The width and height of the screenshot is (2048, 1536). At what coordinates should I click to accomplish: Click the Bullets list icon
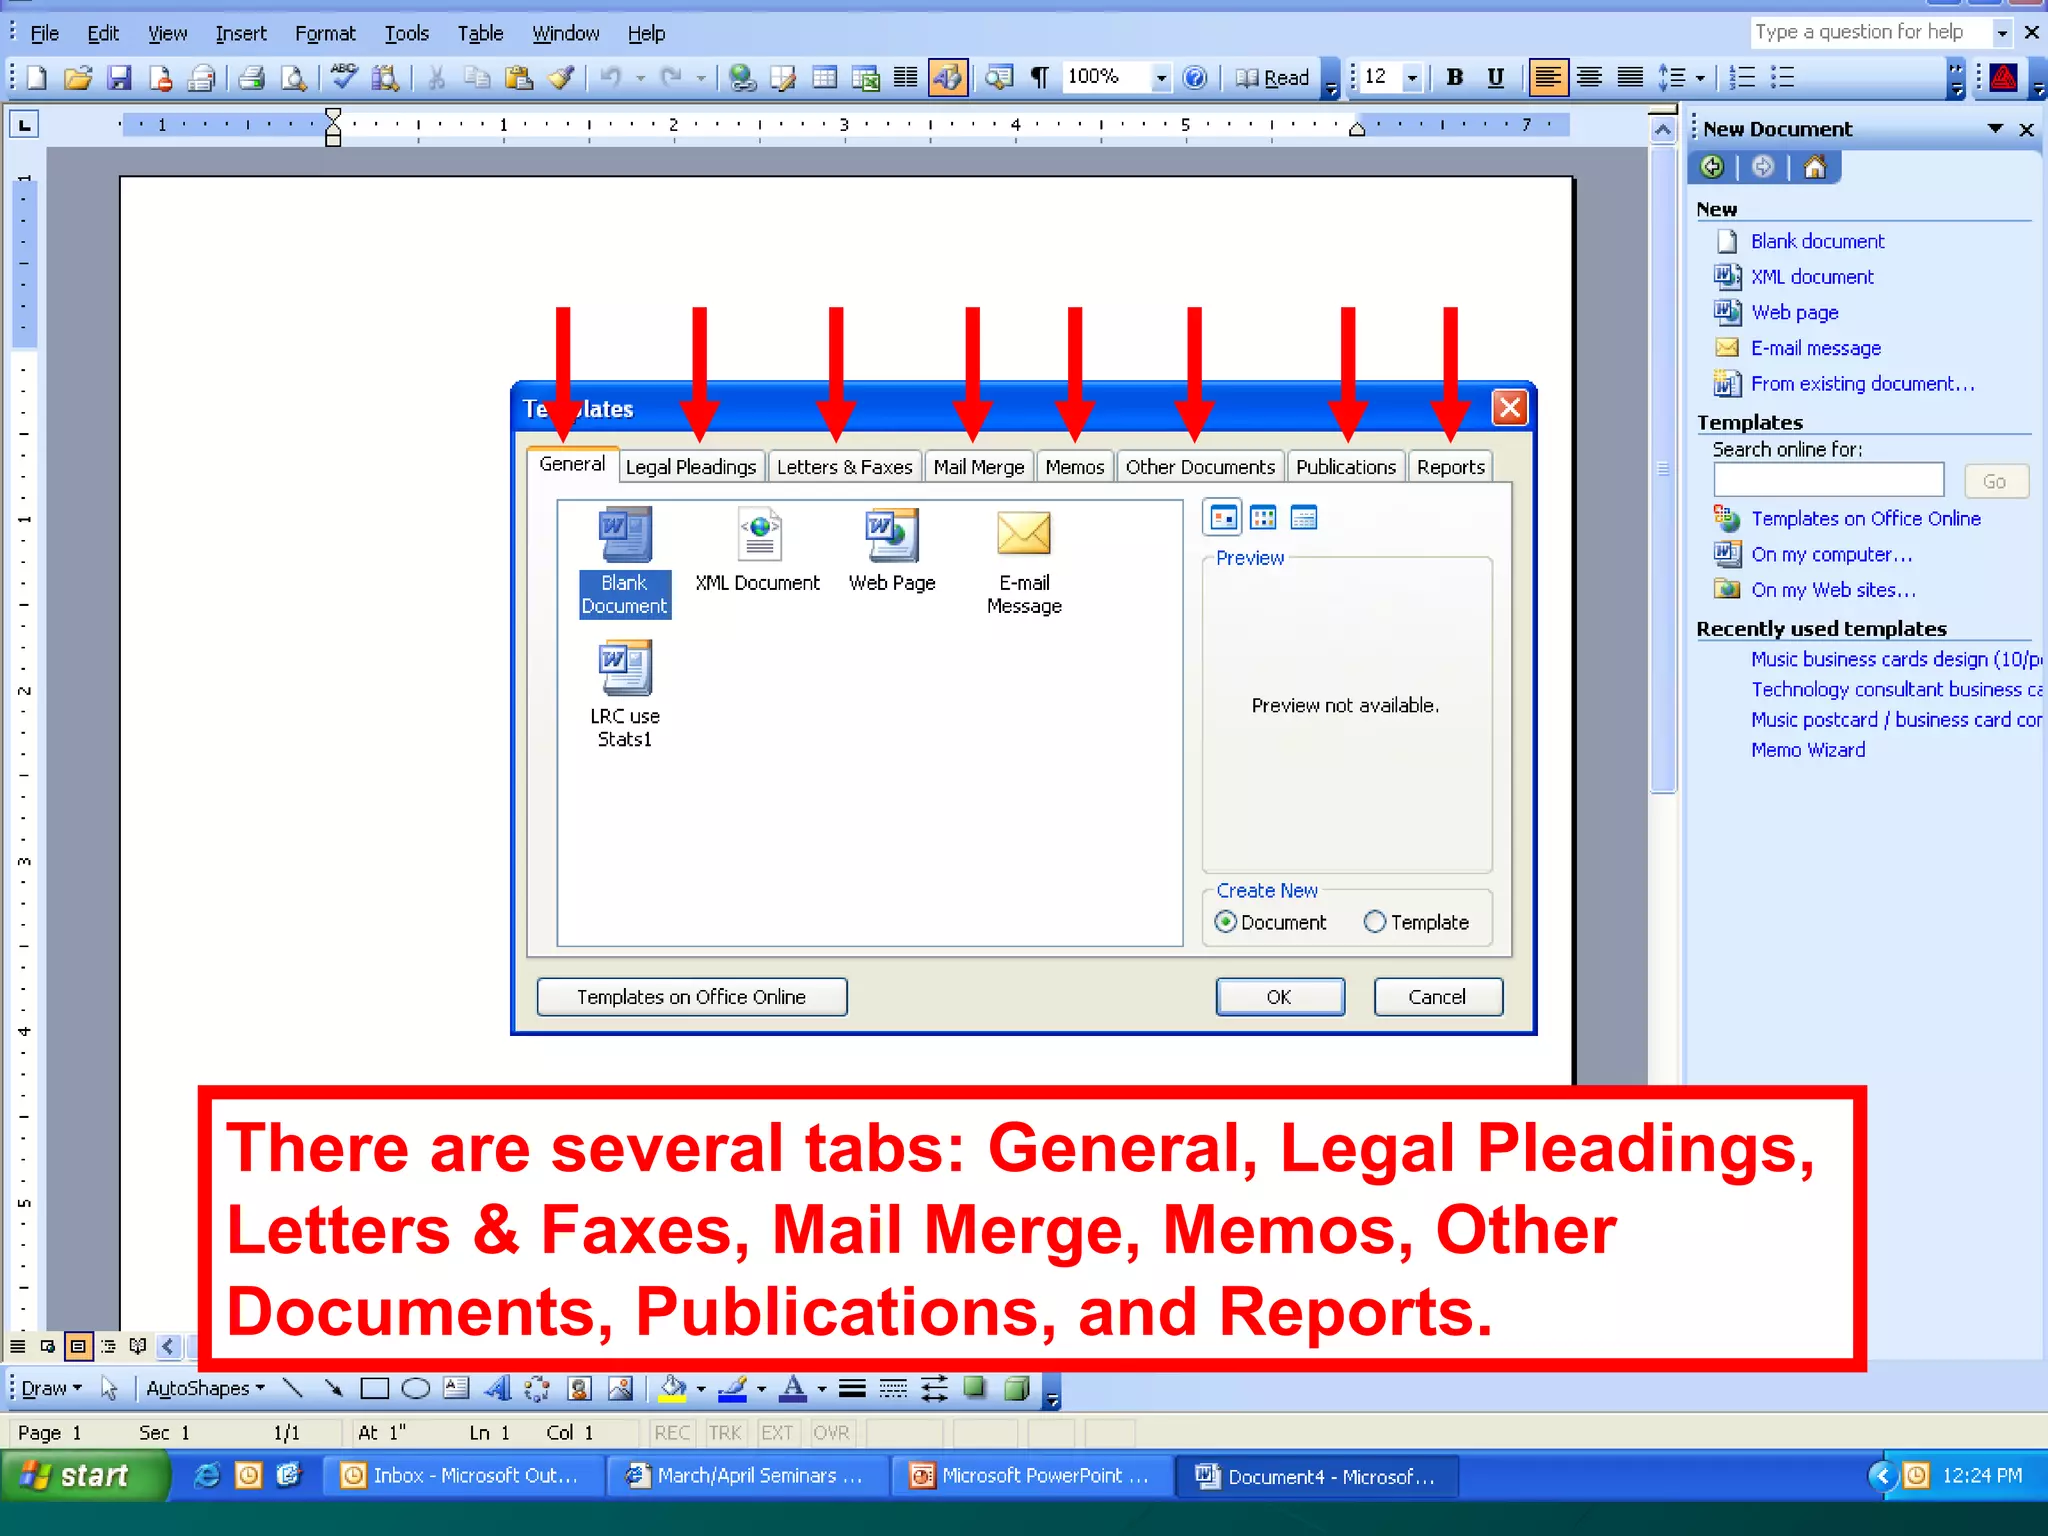tap(1783, 78)
